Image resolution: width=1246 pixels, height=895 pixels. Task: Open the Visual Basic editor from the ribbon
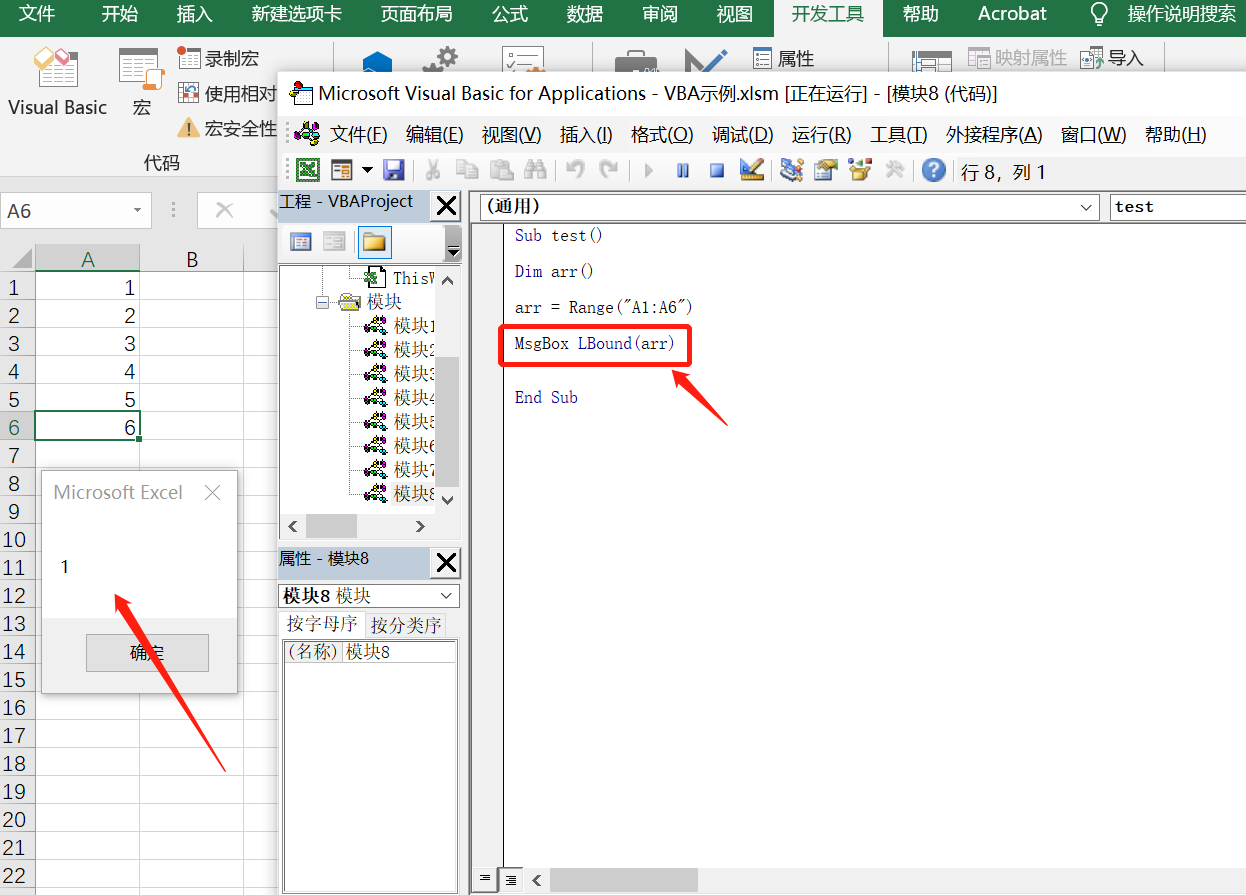tap(57, 83)
